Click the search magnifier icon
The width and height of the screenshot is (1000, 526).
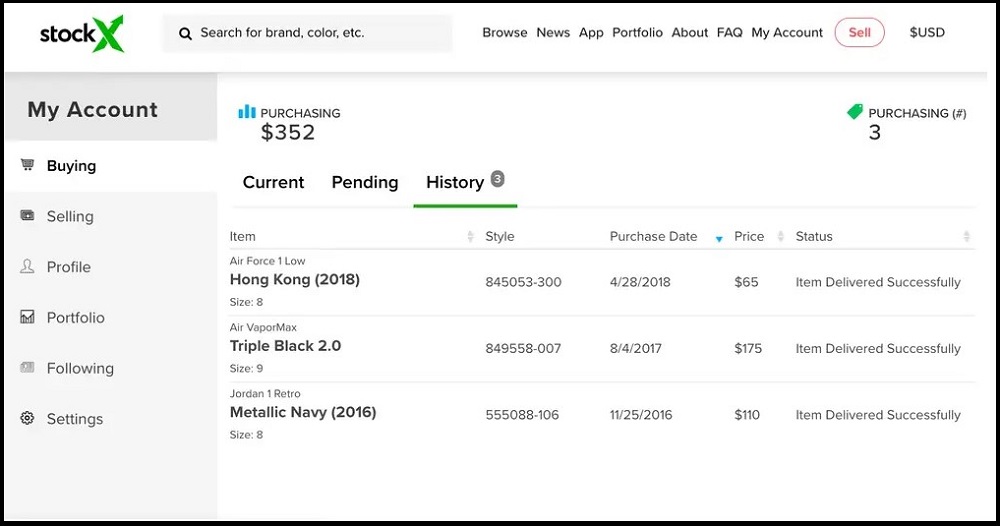(185, 34)
